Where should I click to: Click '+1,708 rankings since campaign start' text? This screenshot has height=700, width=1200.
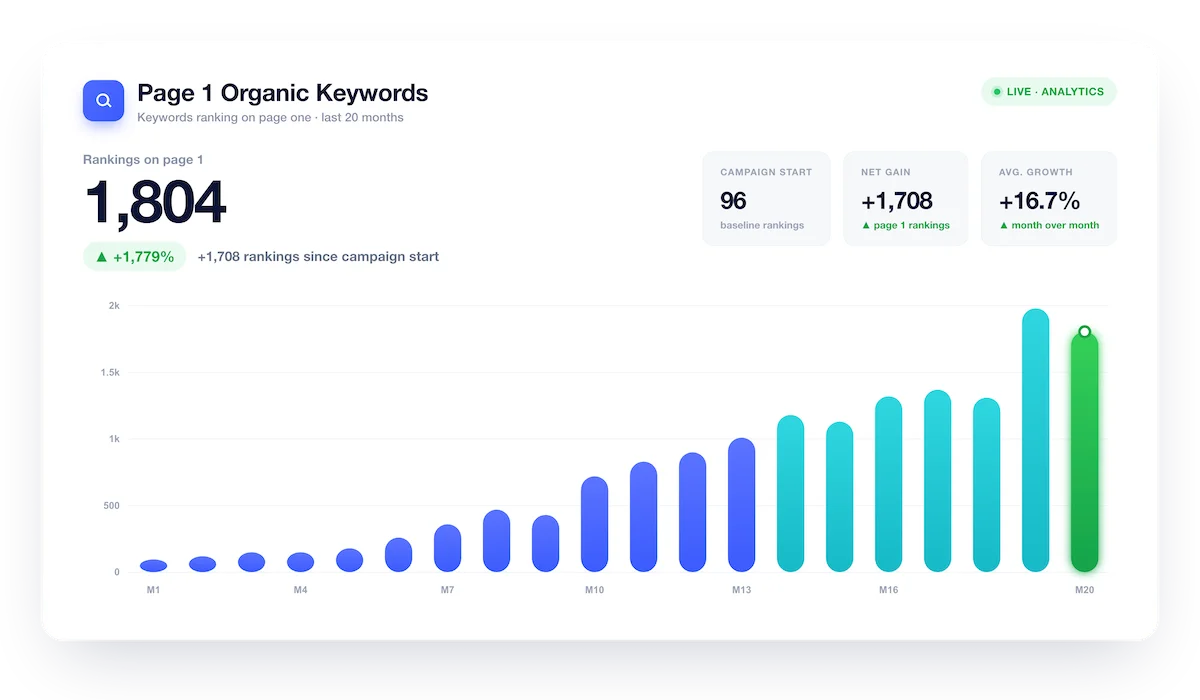[318, 257]
